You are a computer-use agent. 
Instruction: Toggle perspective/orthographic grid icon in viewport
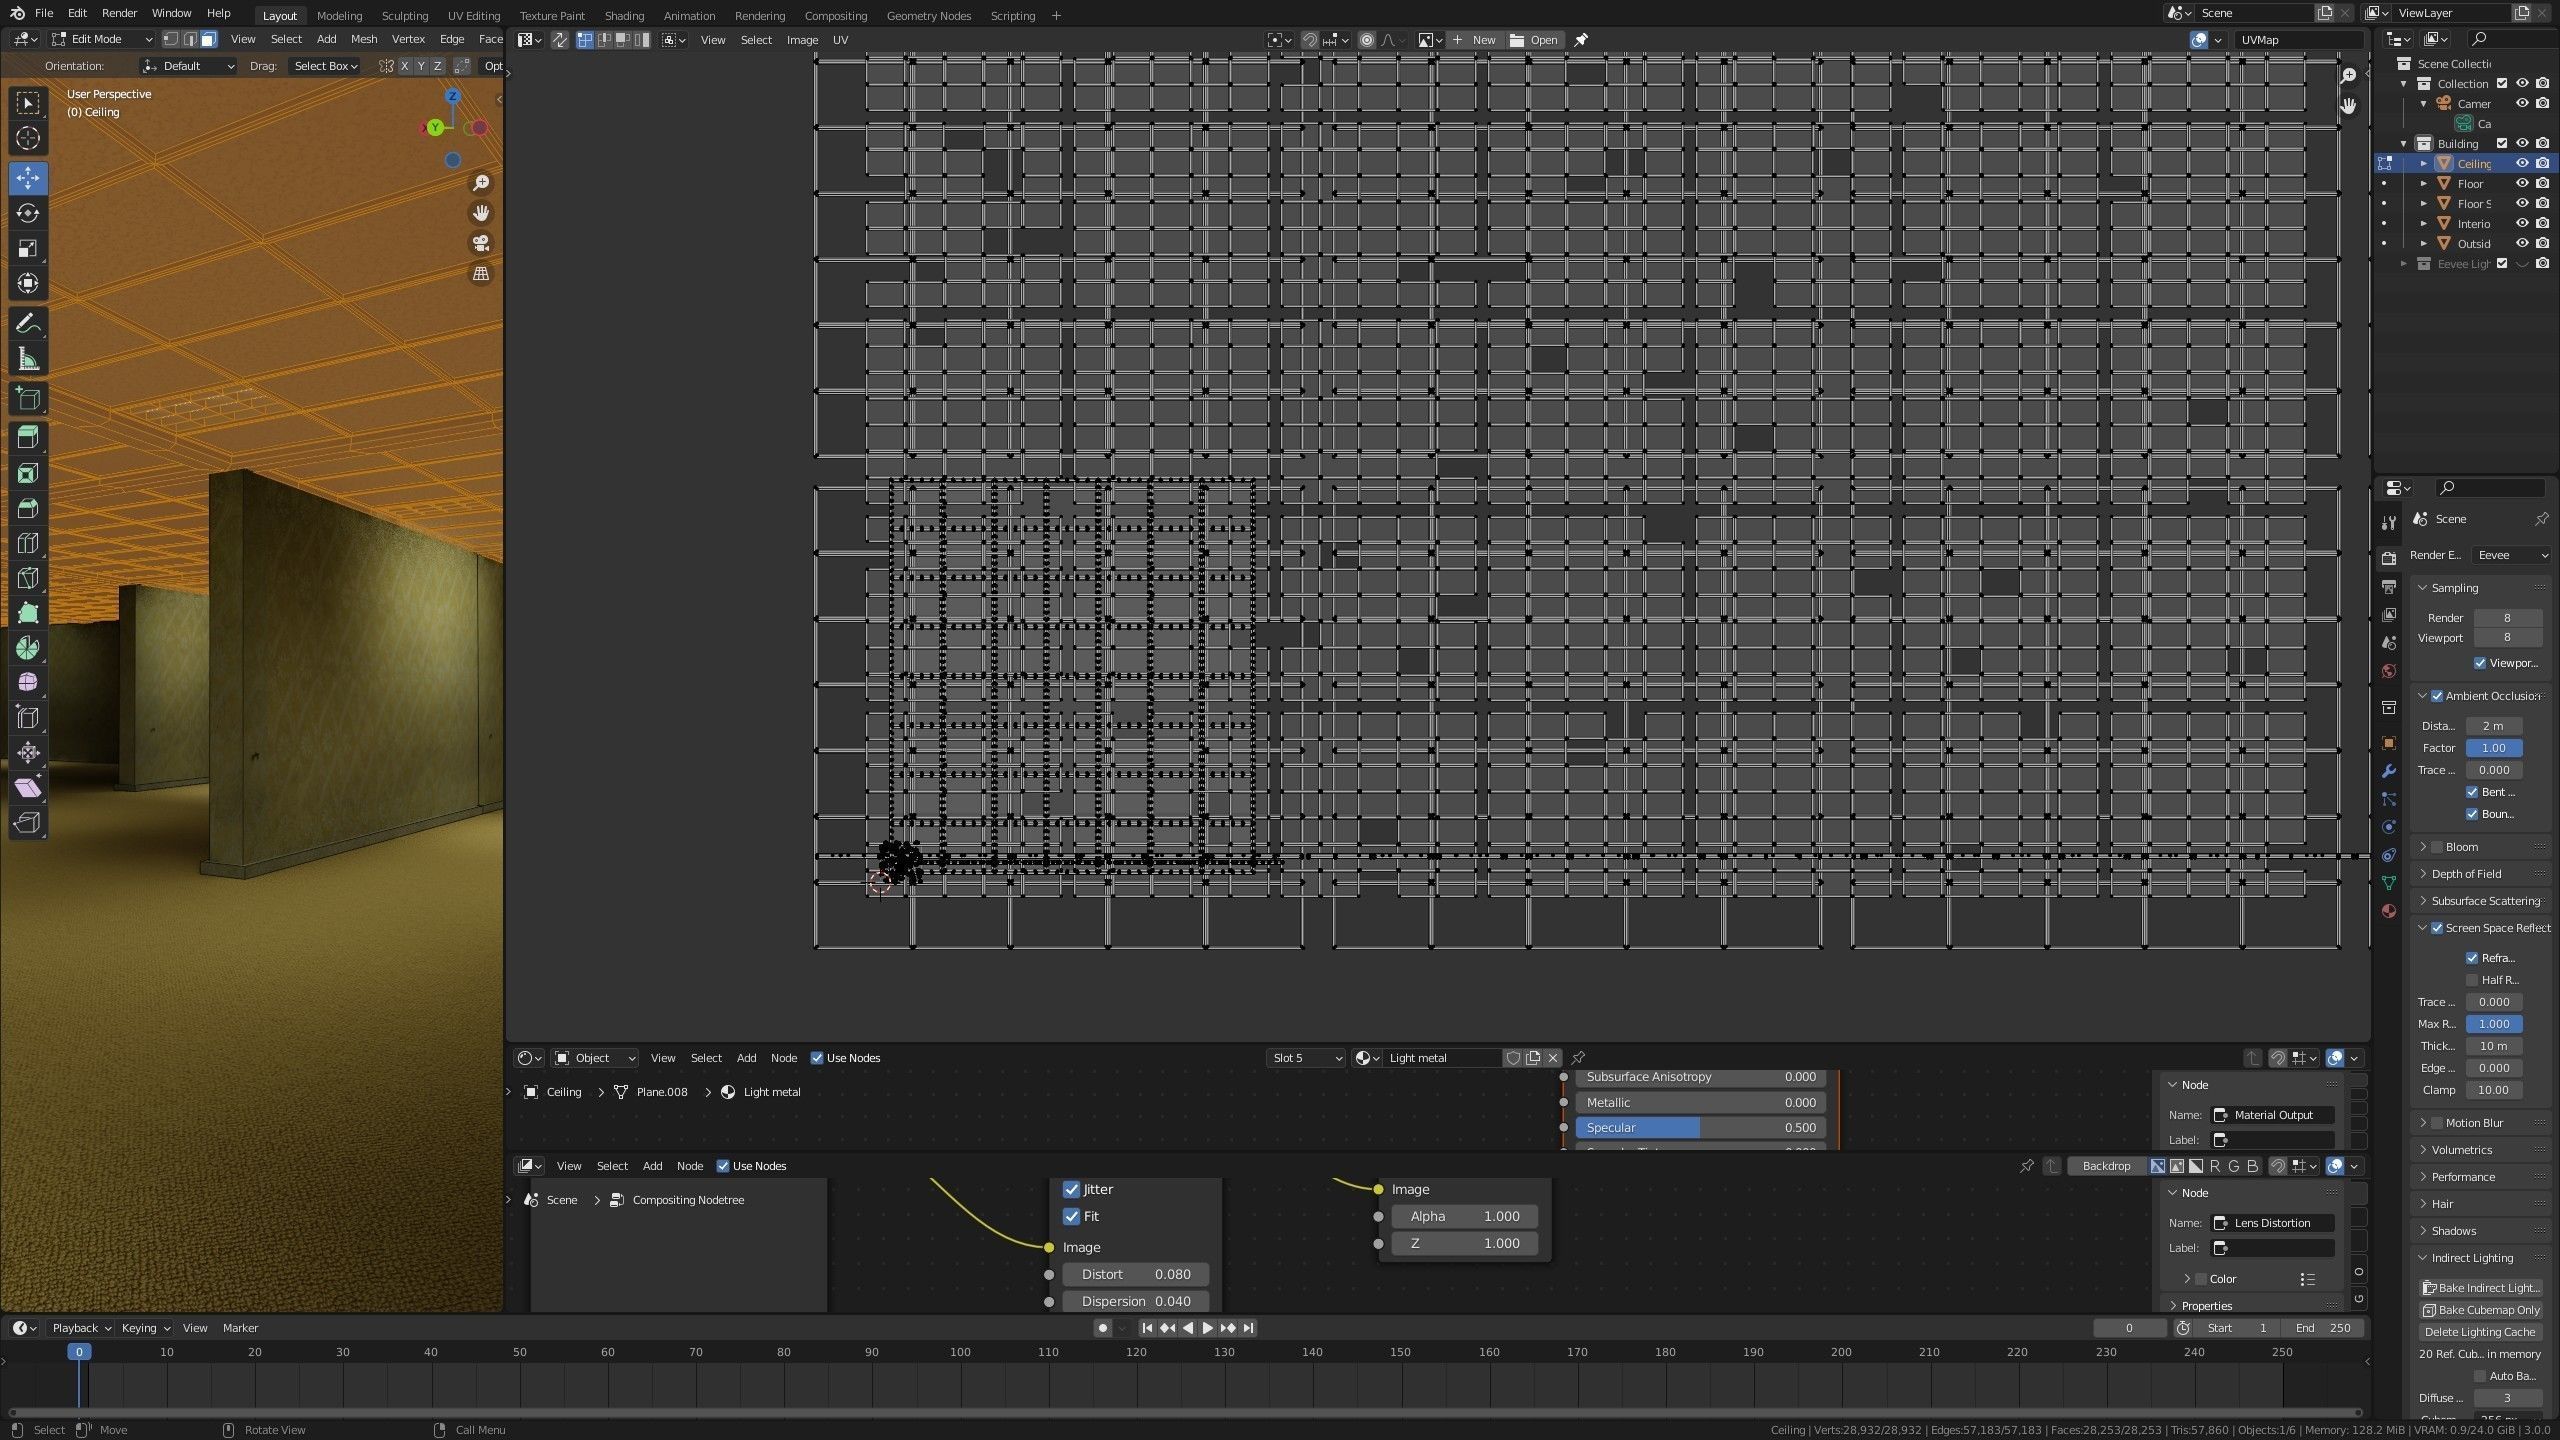click(481, 273)
